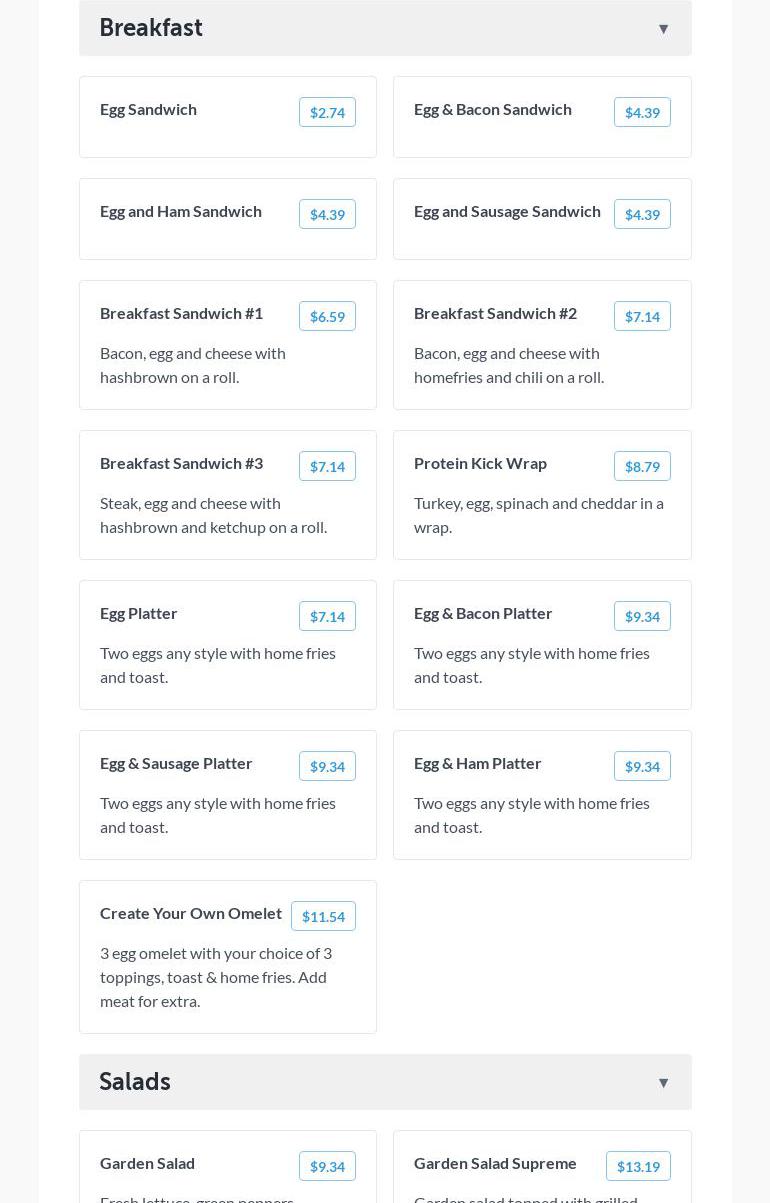Viewport: 770px width, 1203px height.
Task: Open Breakfast Sandwich #1 item
Action: [x=181, y=314]
